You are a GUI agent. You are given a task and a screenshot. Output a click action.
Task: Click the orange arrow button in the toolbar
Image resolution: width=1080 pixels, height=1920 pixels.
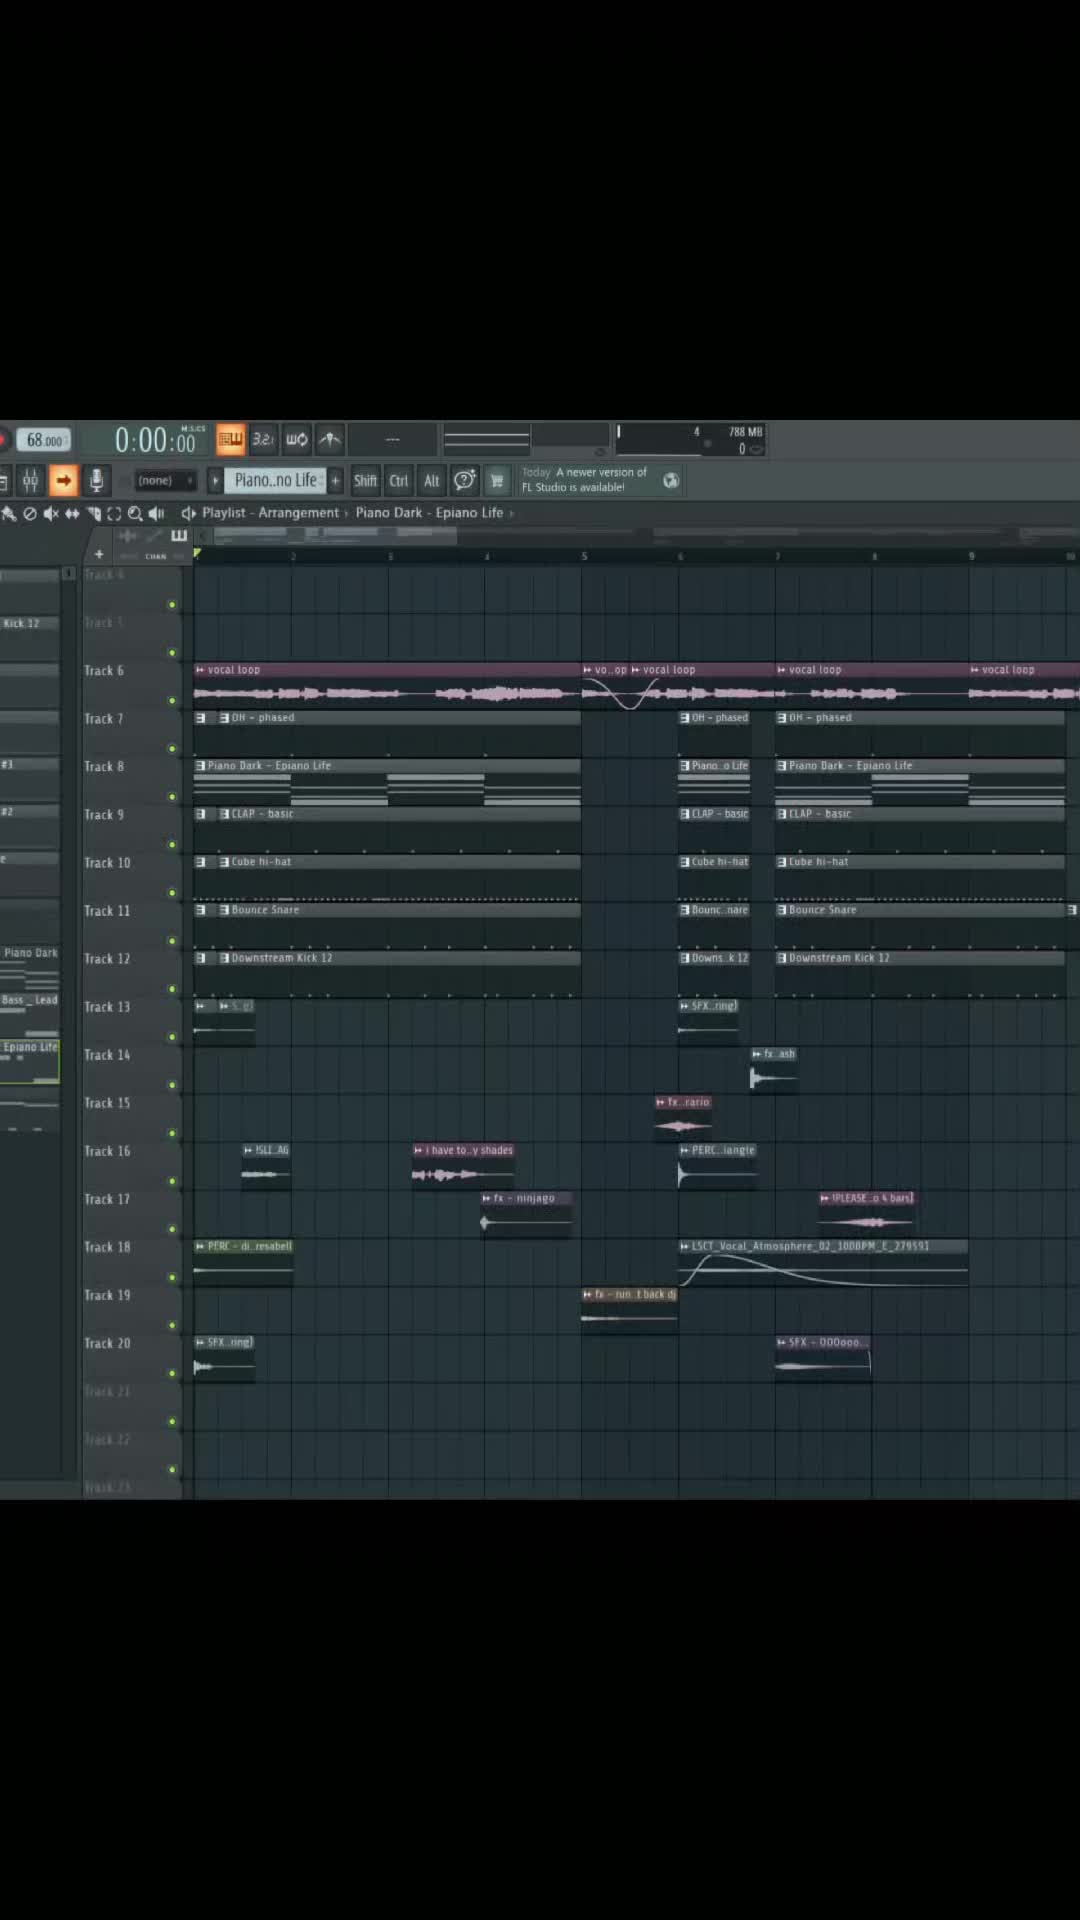[x=63, y=481]
